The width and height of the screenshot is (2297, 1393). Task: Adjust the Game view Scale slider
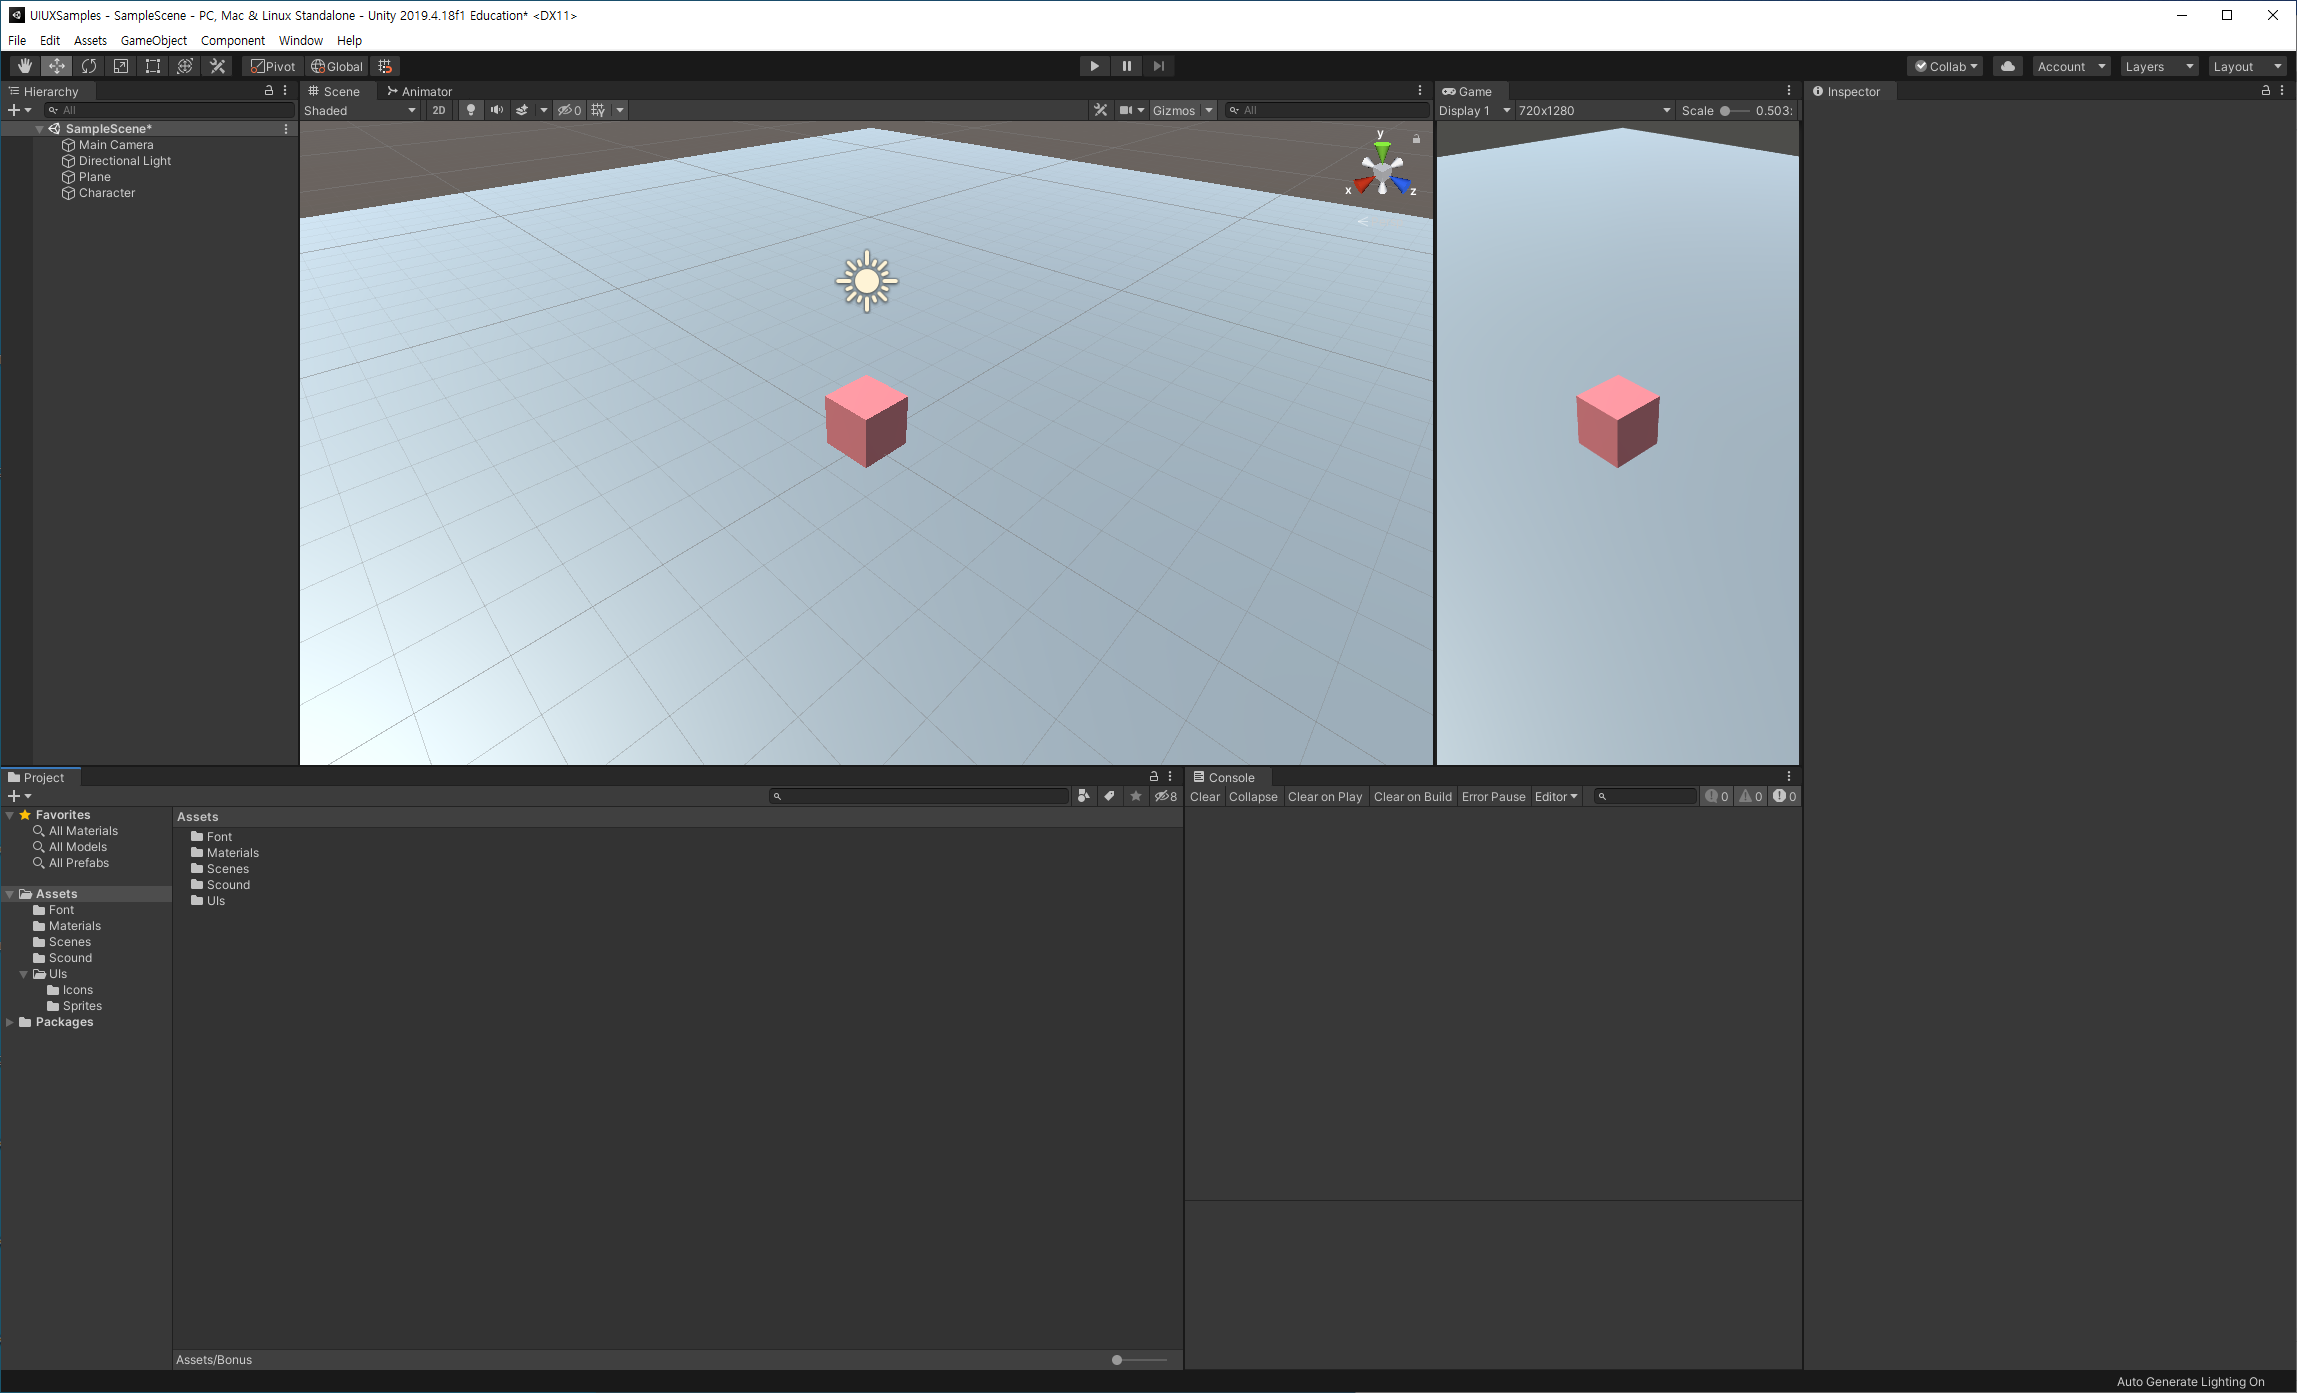coord(1725,111)
